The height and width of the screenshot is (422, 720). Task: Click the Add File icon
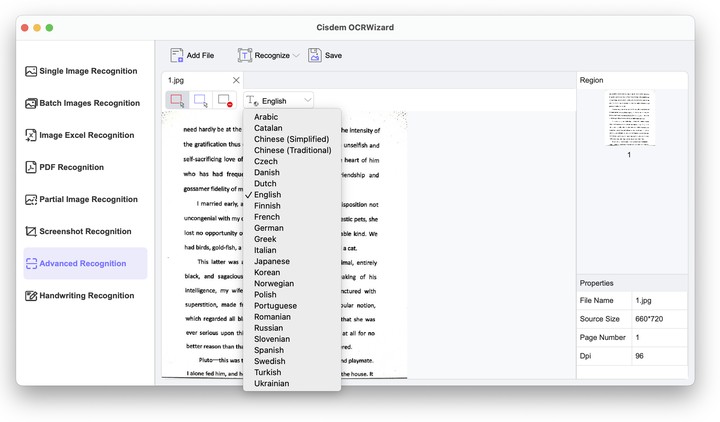177,55
